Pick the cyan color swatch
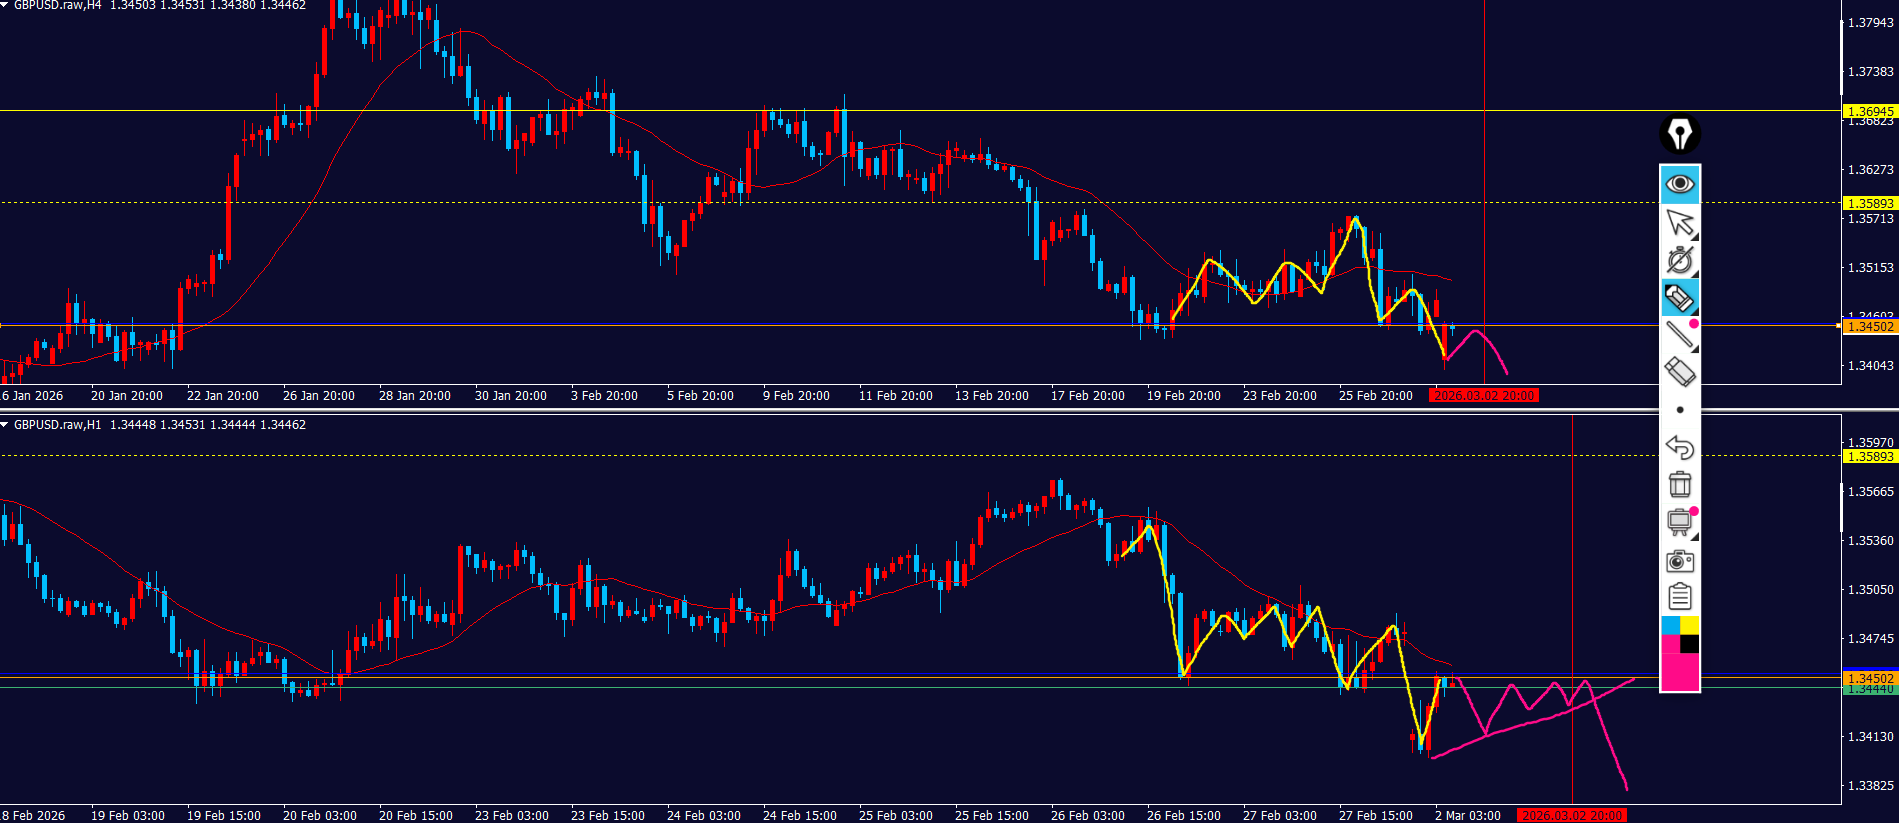1899x823 pixels. click(1670, 626)
